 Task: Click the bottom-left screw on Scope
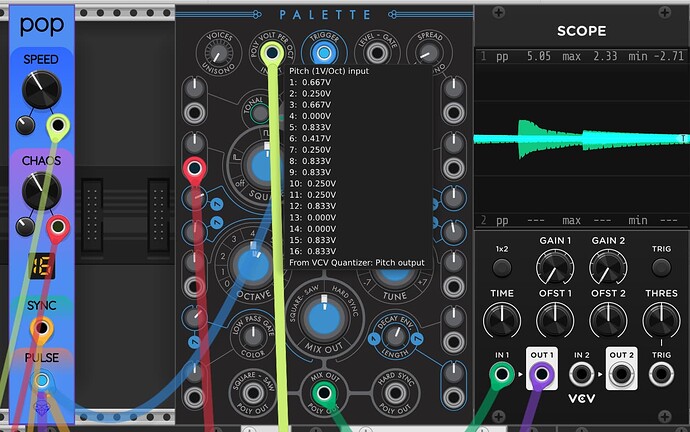pyautogui.click(x=498, y=416)
